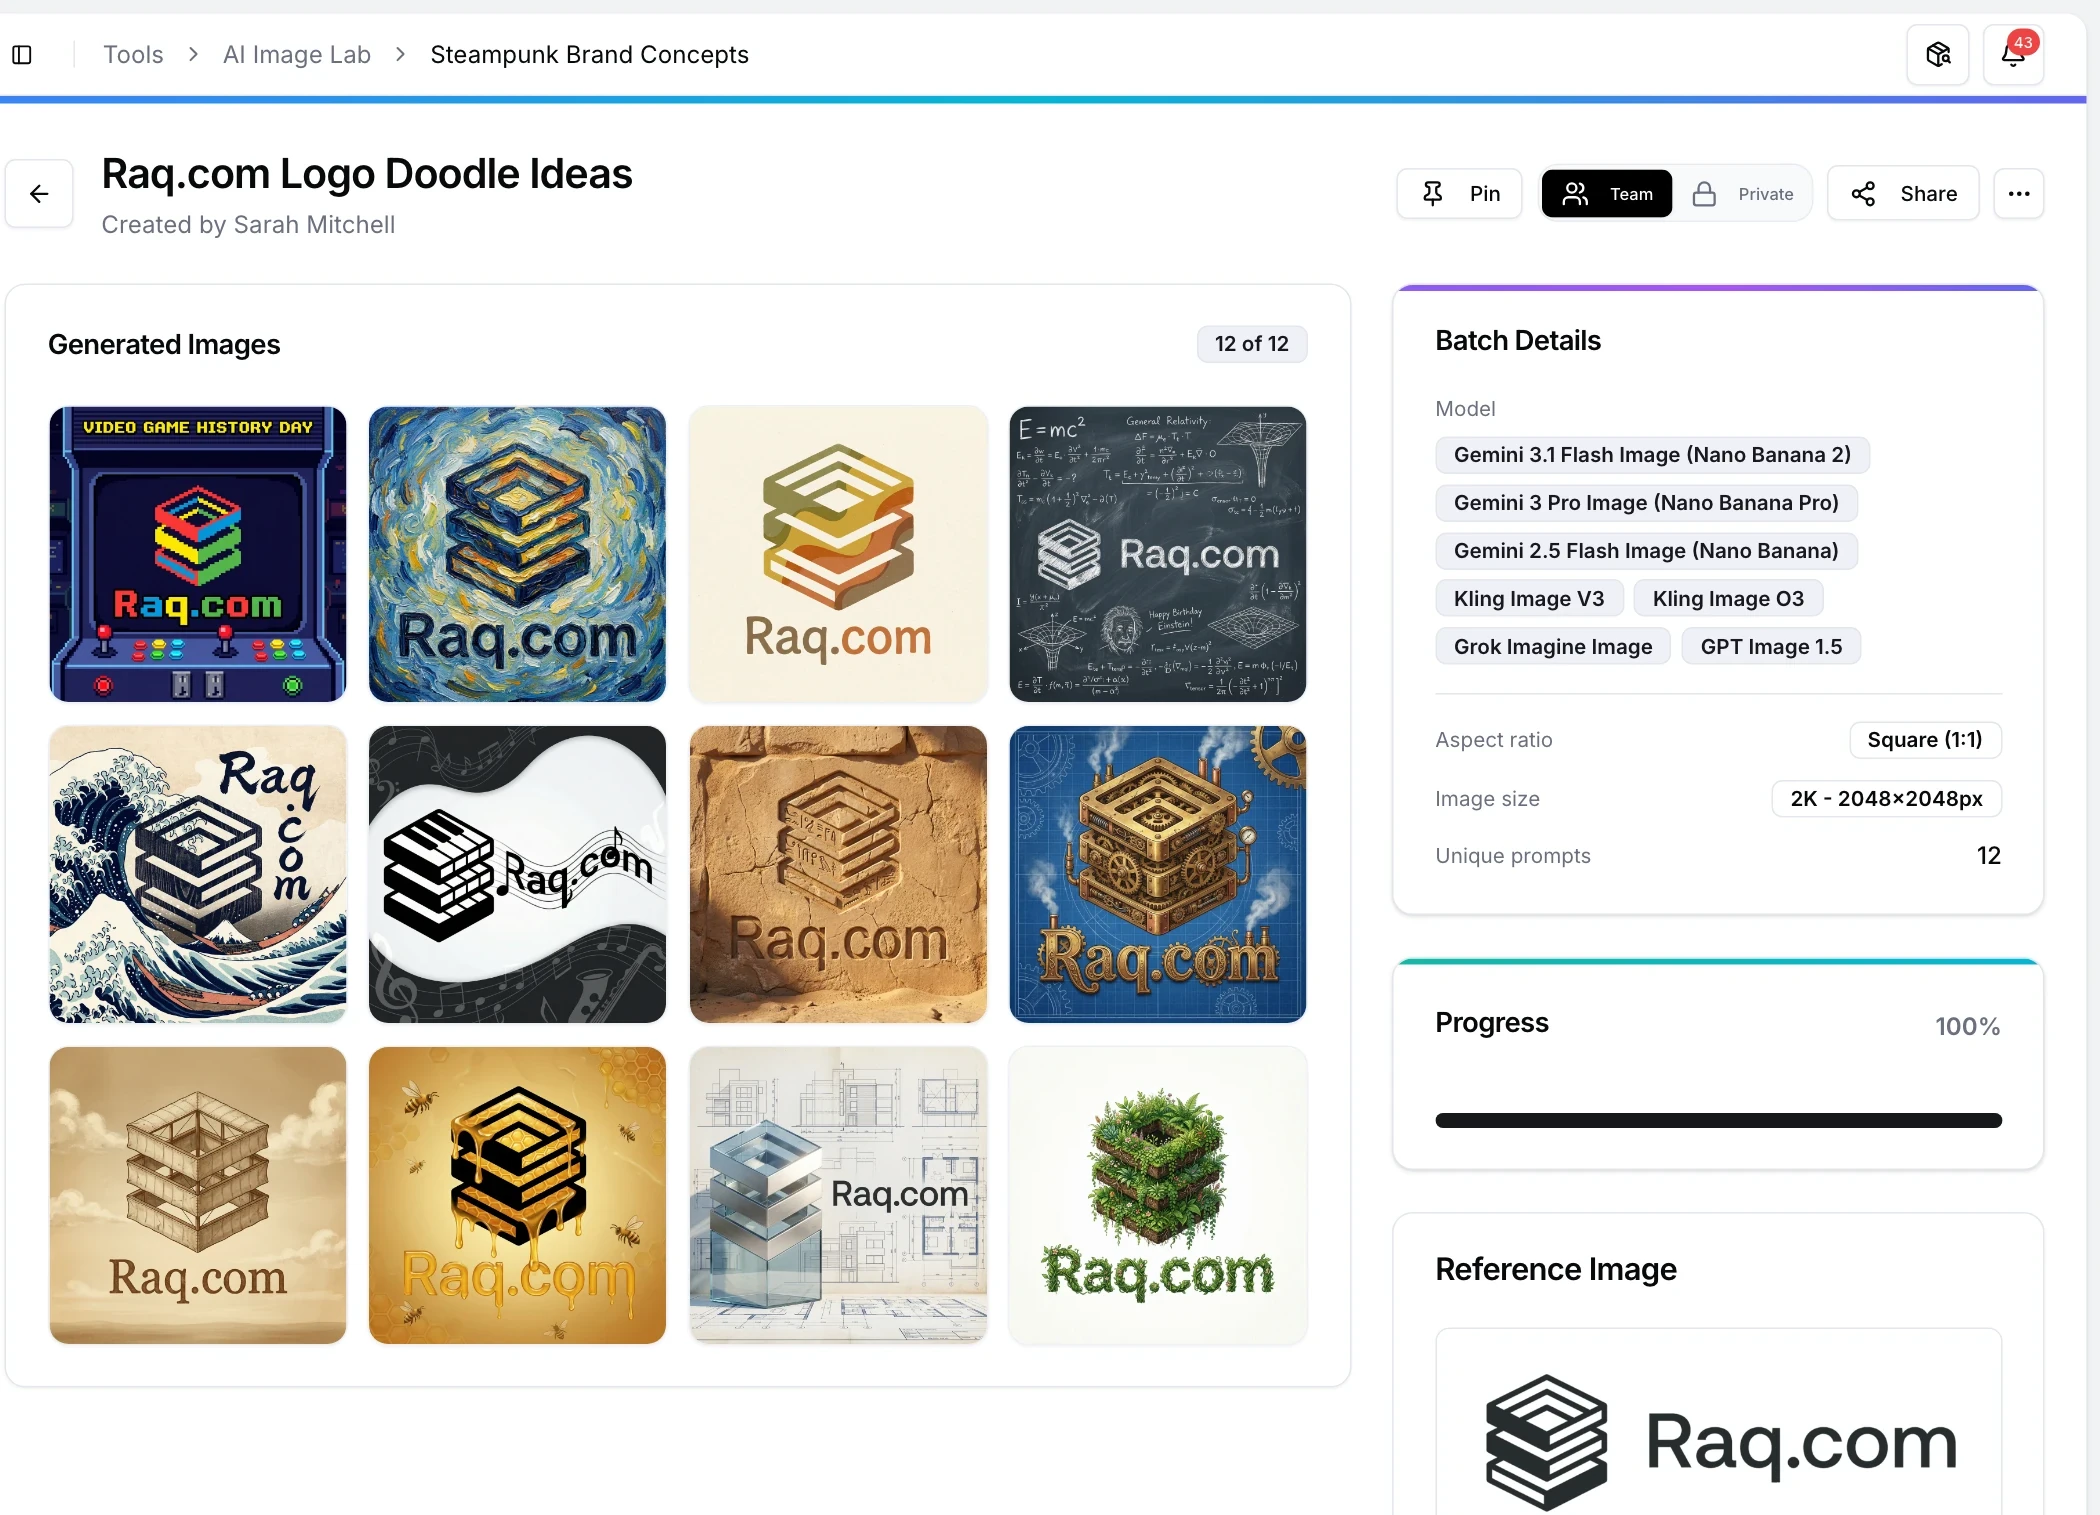Click the 100% progress label
The height and width of the screenshot is (1515, 2100).
[x=1967, y=1026]
